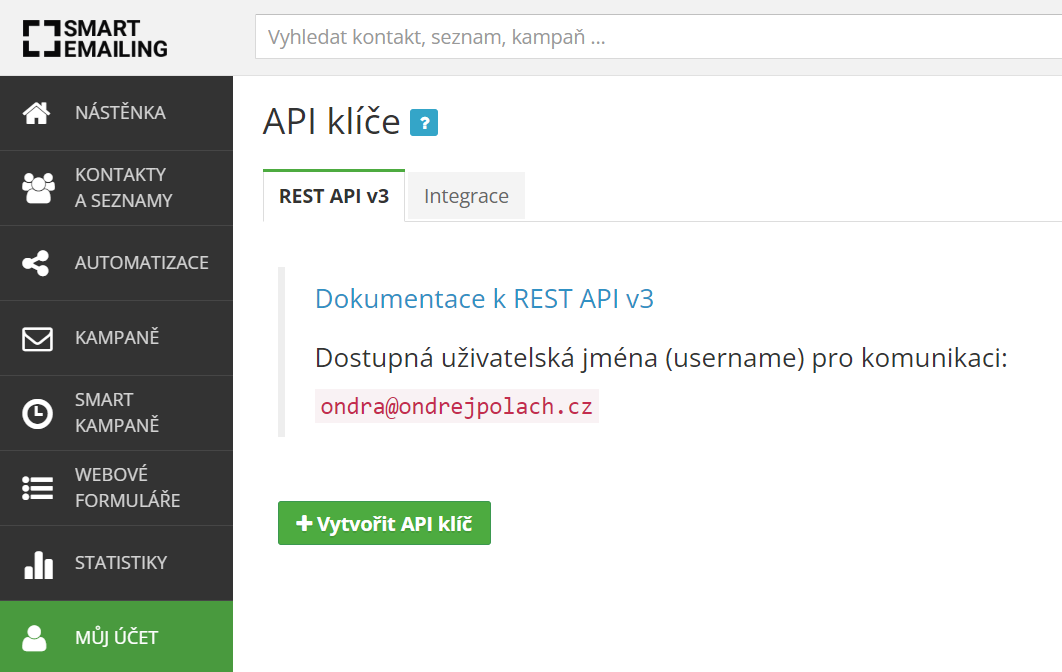Click the Dostupná uživatelská jména text
The height and width of the screenshot is (672, 1062).
pyautogui.click(x=661, y=358)
